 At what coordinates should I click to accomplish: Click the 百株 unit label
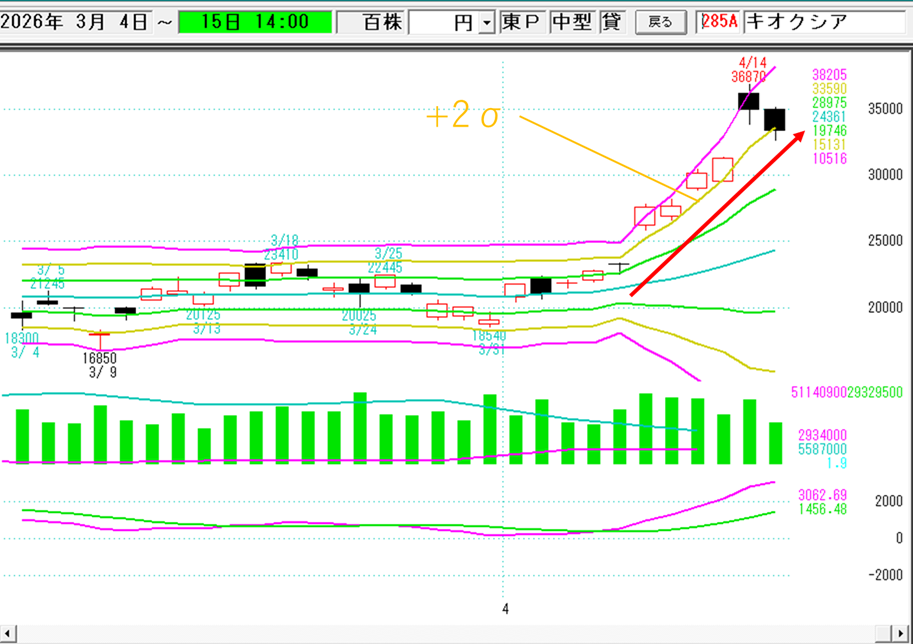coord(371,22)
